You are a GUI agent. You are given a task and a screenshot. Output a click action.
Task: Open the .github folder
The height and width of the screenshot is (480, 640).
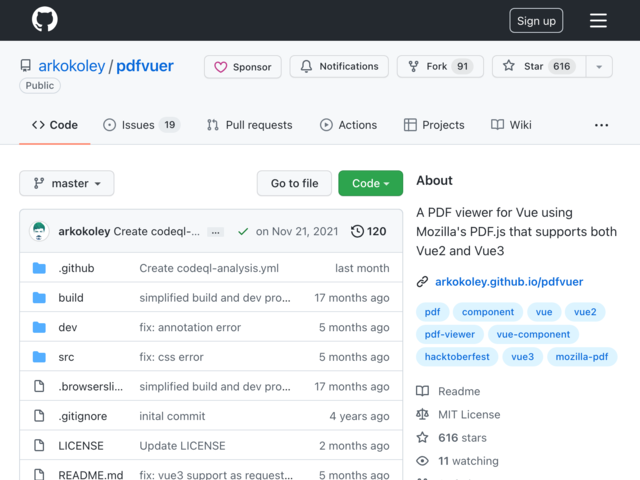coord(76,268)
